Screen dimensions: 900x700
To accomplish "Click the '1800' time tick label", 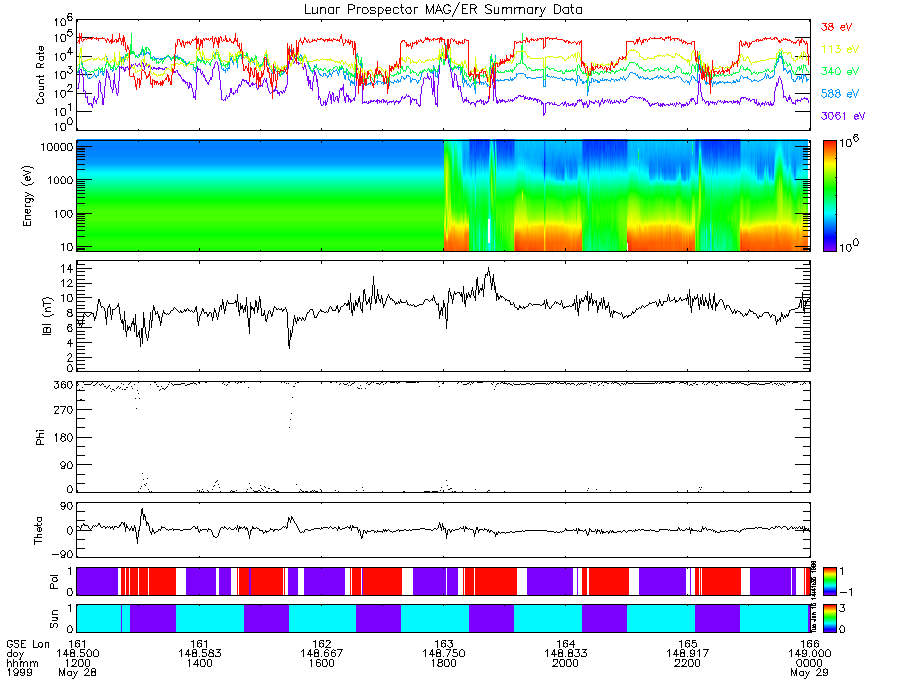I will pos(443,663).
